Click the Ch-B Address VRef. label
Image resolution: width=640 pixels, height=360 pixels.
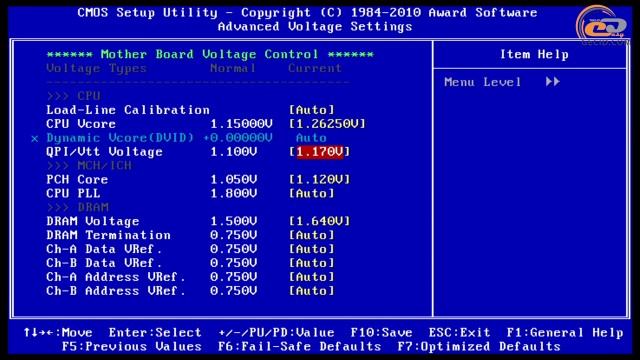click(x=116, y=291)
